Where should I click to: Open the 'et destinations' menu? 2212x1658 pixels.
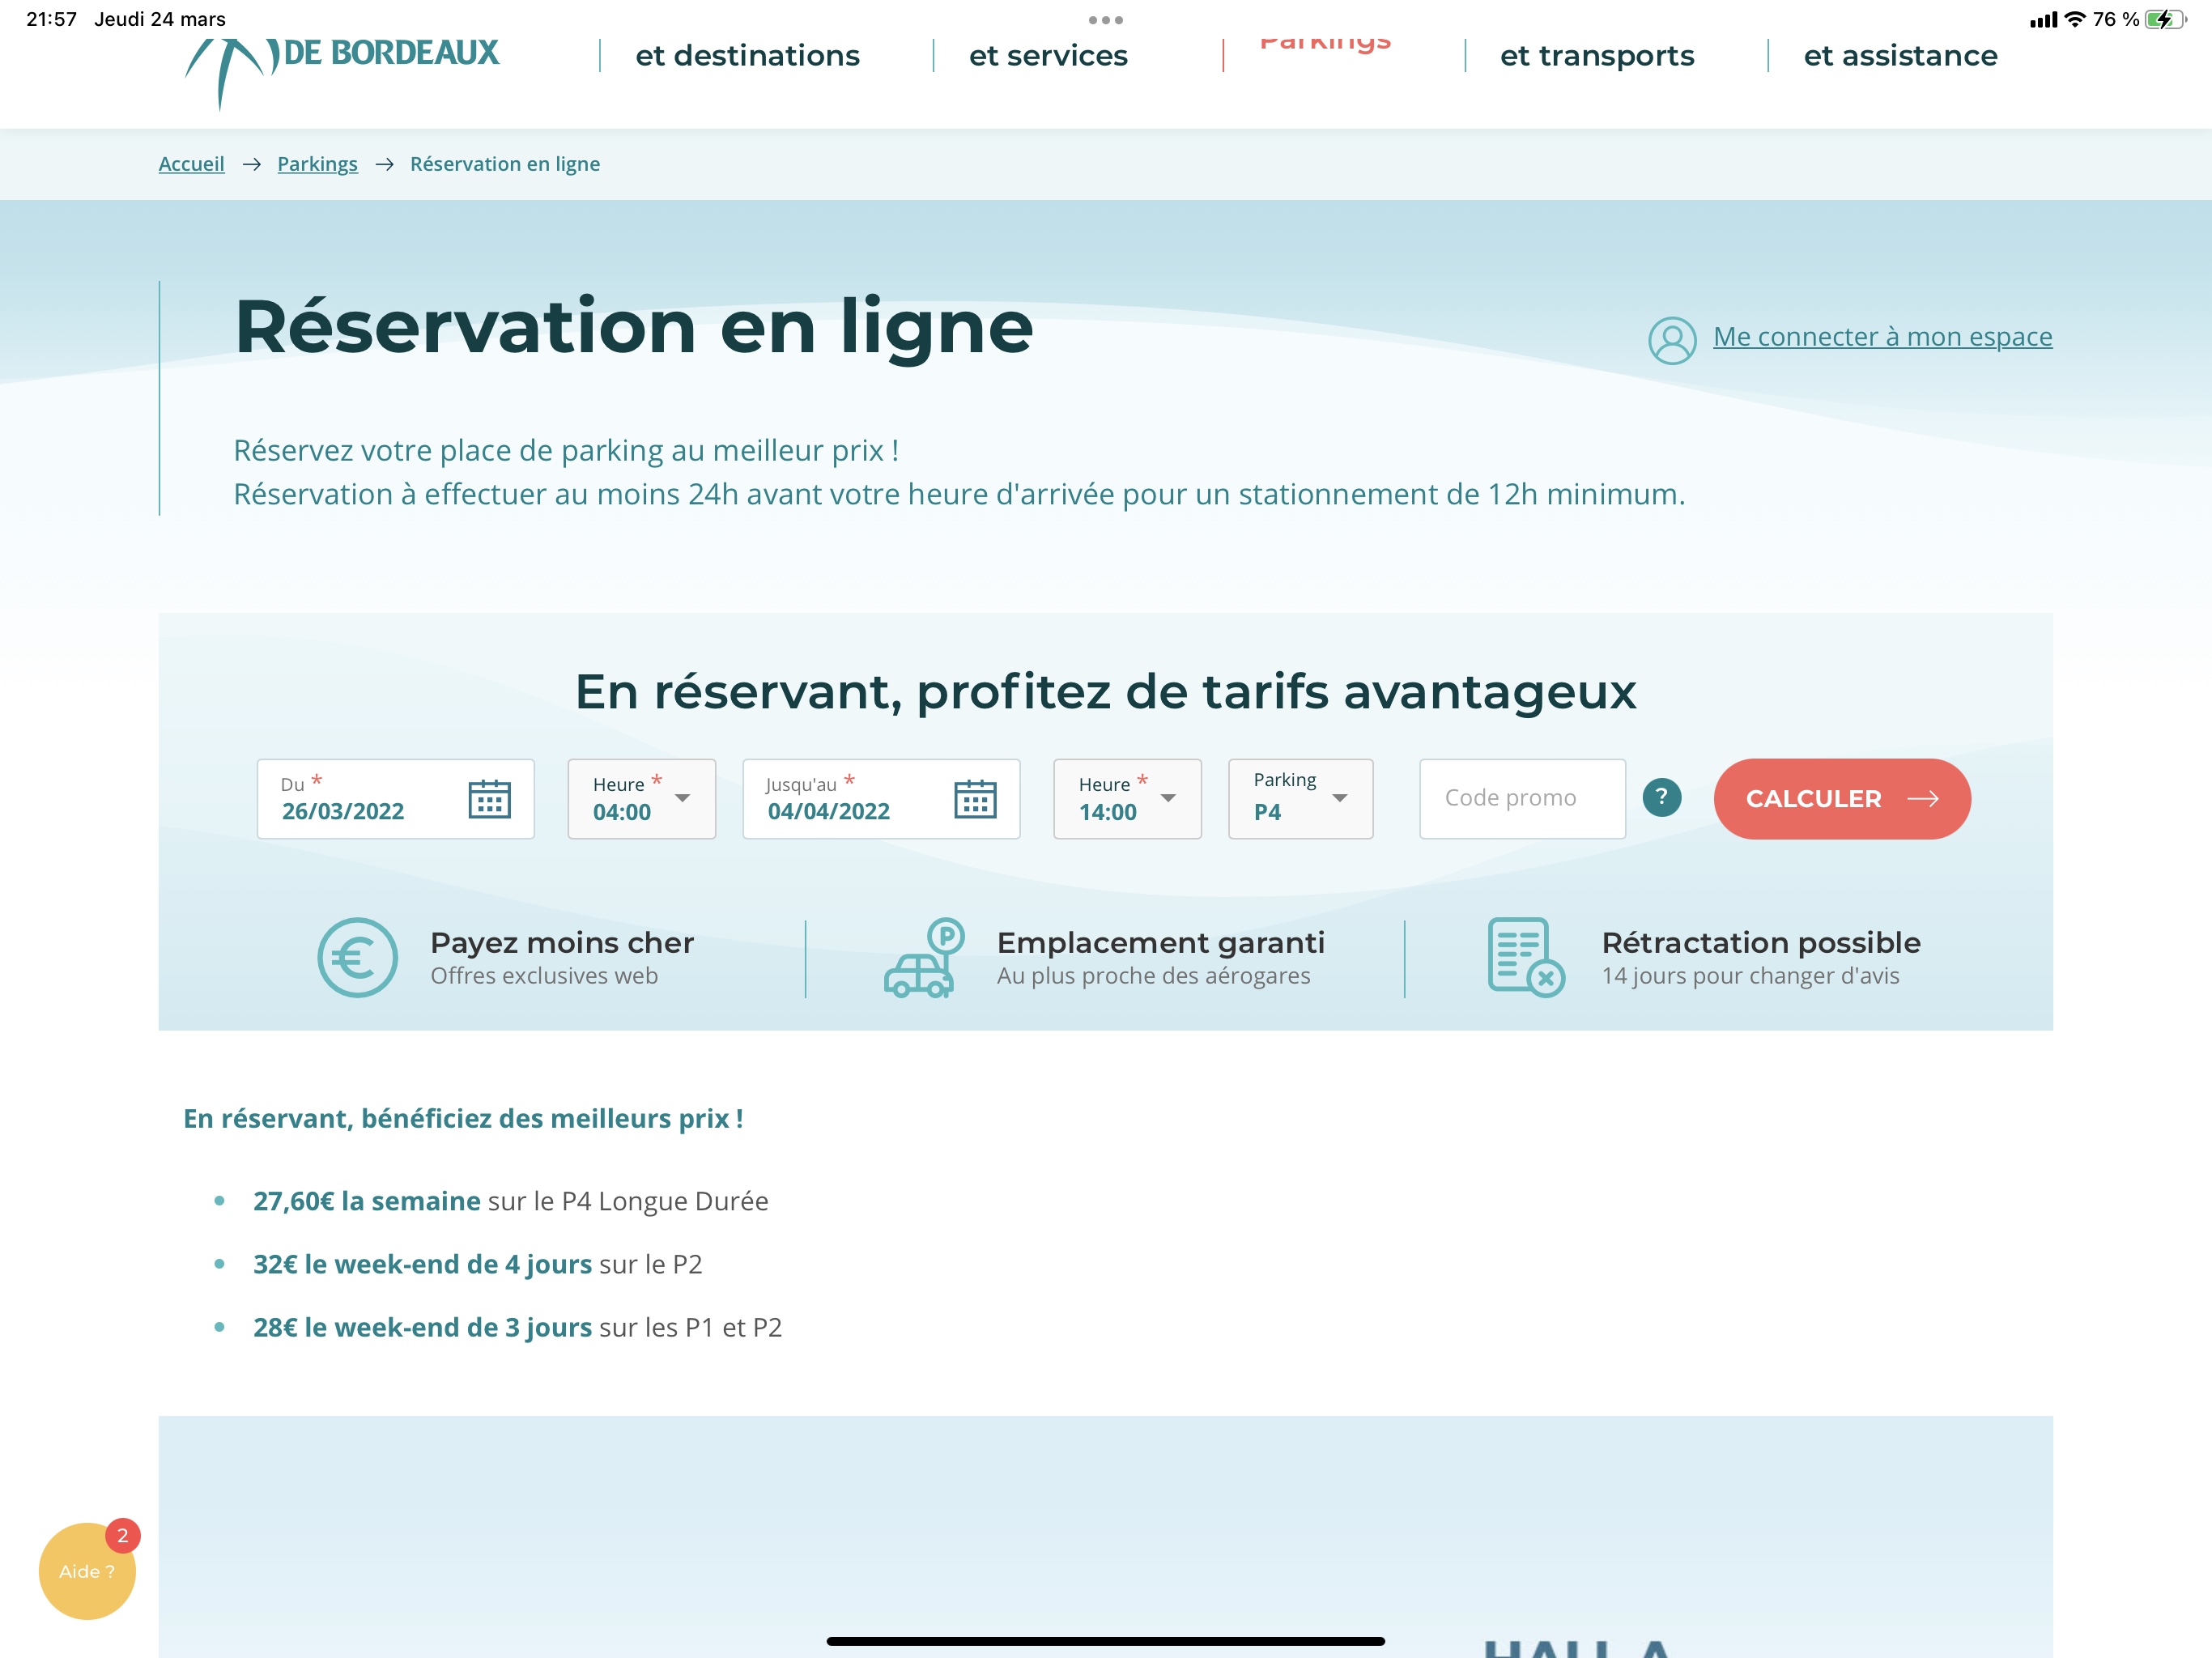(x=747, y=56)
